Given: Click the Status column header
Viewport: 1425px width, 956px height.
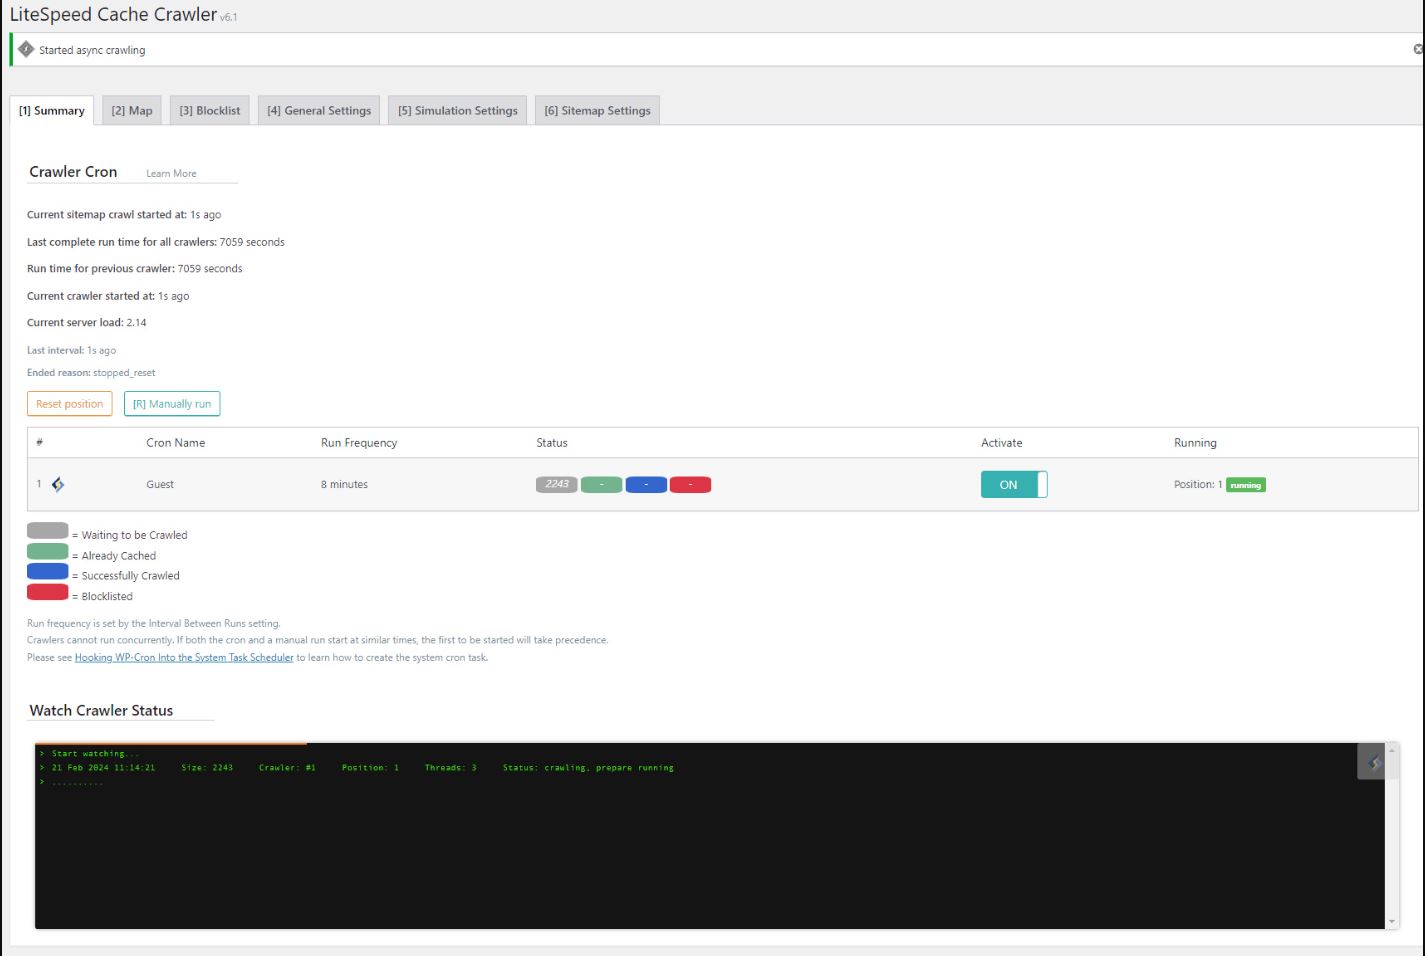Looking at the screenshot, I should coord(552,443).
